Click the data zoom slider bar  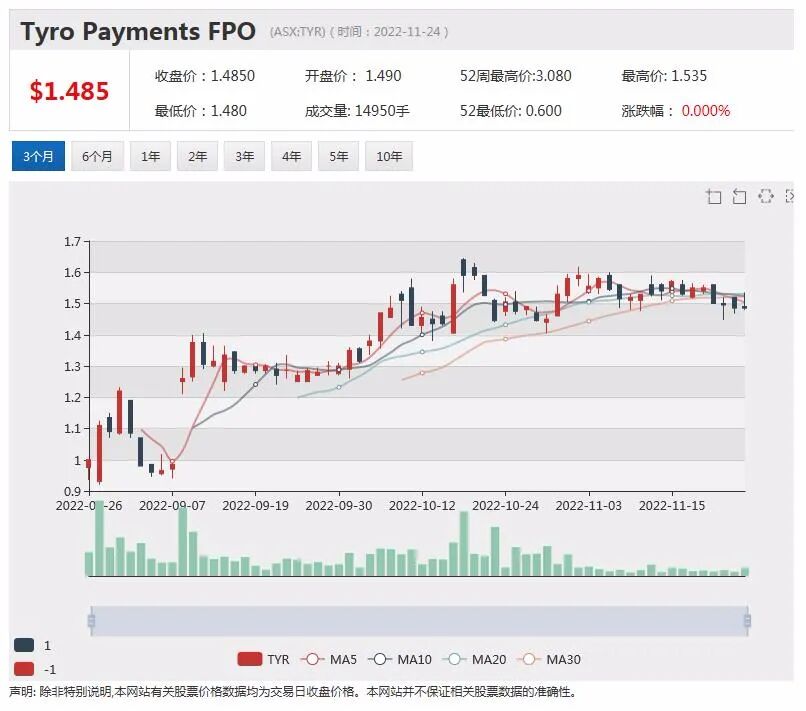[x=419, y=621]
